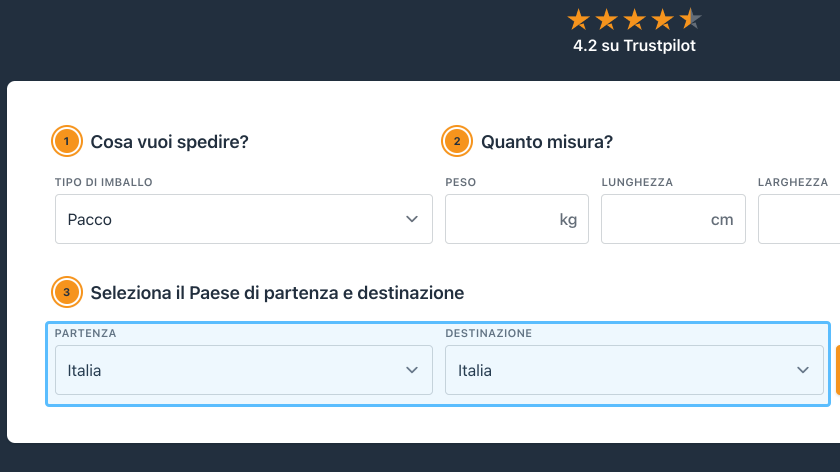
Task: Click the 'Quanto misura?' heading
Action: coord(547,142)
